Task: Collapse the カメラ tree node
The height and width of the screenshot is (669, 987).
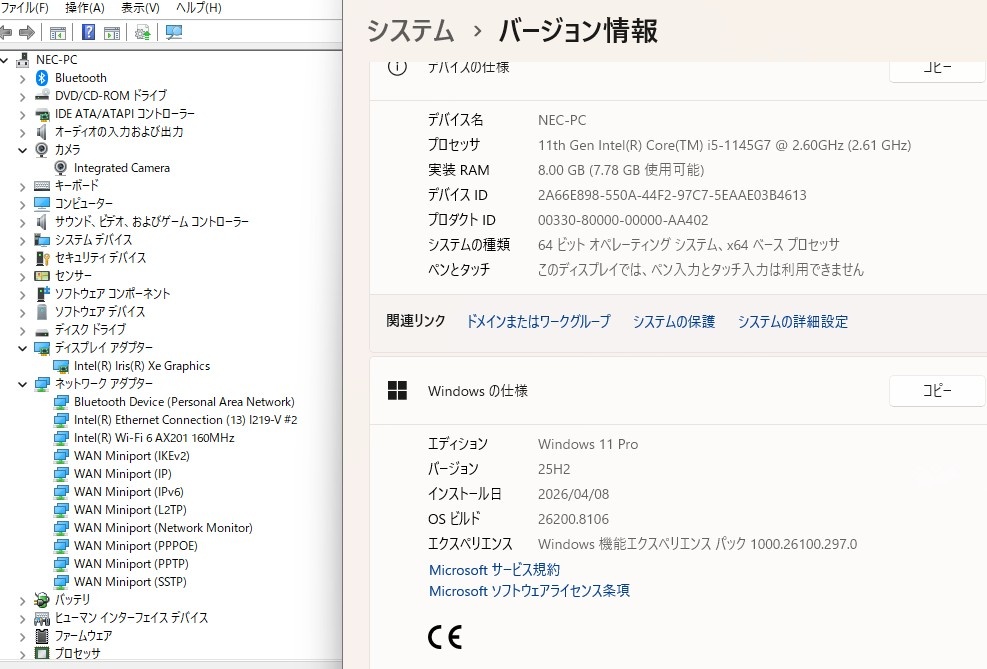Action: tap(23, 150)
